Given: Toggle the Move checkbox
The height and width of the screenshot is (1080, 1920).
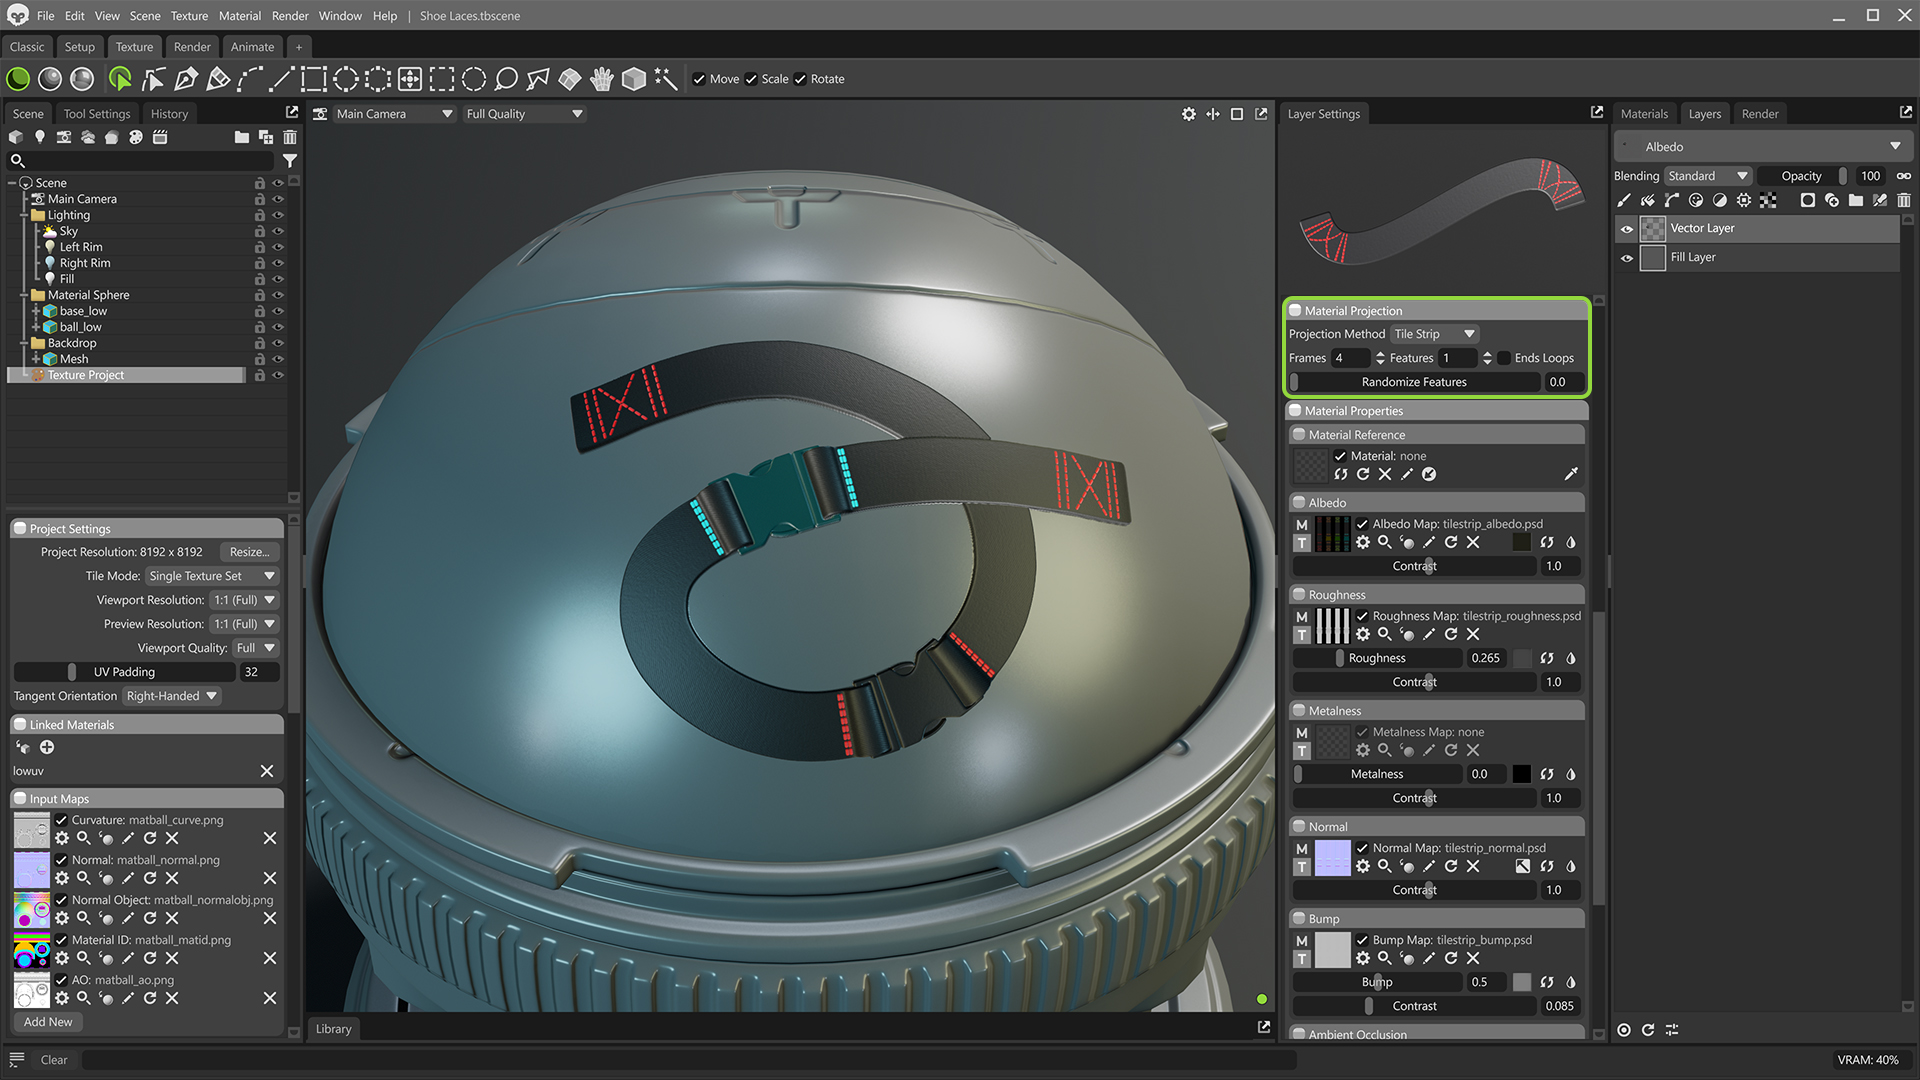Looking at the screenshot, I should [x=699, y=79].
